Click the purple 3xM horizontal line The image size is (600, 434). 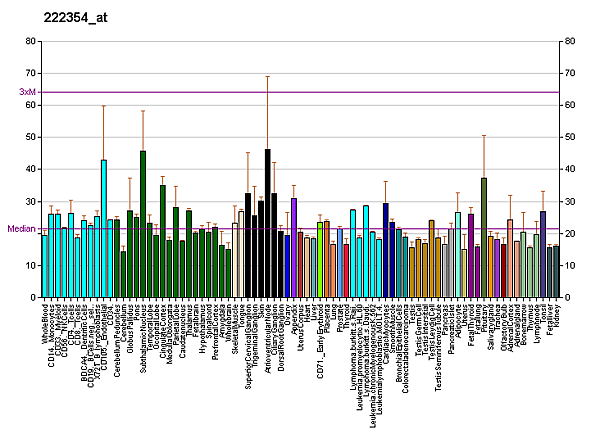click(x=300, y=92)
